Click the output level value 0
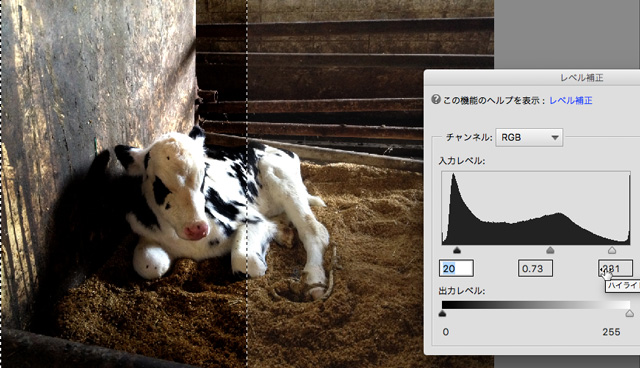This screenshot has width=640, height=368. click(446, 332)
